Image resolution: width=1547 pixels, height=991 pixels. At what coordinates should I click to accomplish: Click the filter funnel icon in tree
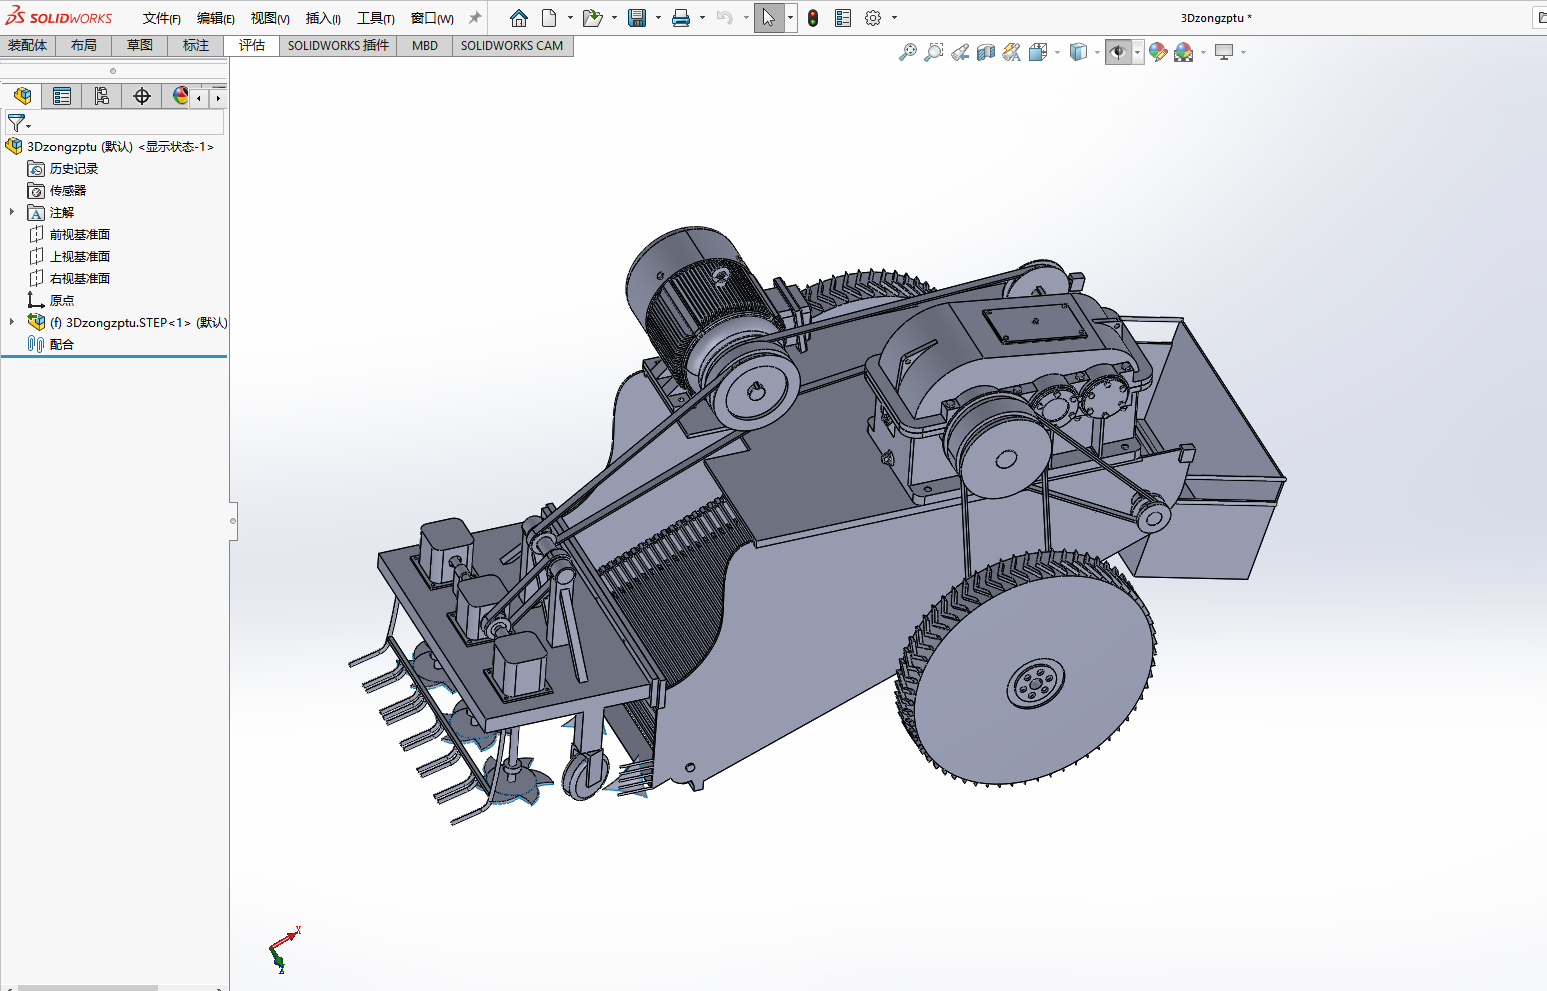[x=16, y=123]
